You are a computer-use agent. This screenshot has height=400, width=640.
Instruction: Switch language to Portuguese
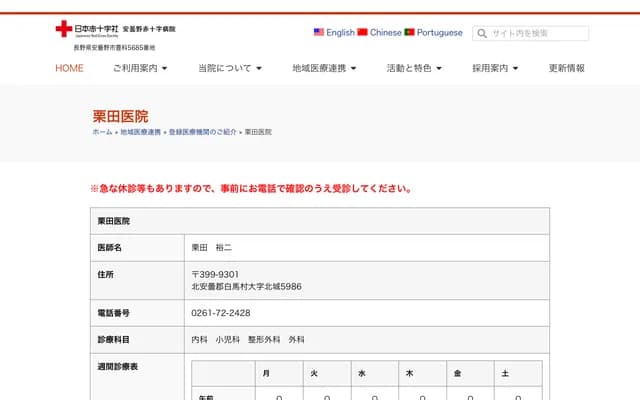pyautogui.click(x=439, y=32)
